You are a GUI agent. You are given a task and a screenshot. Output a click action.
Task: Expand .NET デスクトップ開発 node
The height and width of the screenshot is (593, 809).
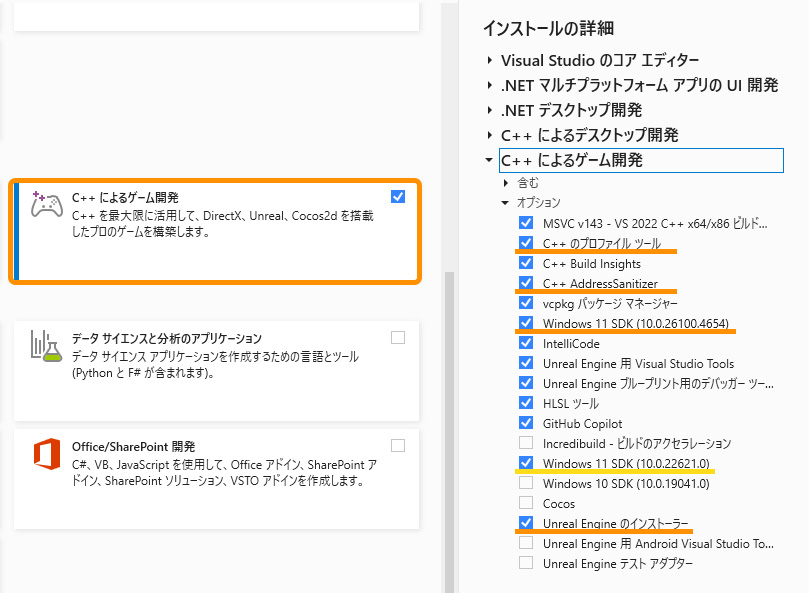pos(489,110)
